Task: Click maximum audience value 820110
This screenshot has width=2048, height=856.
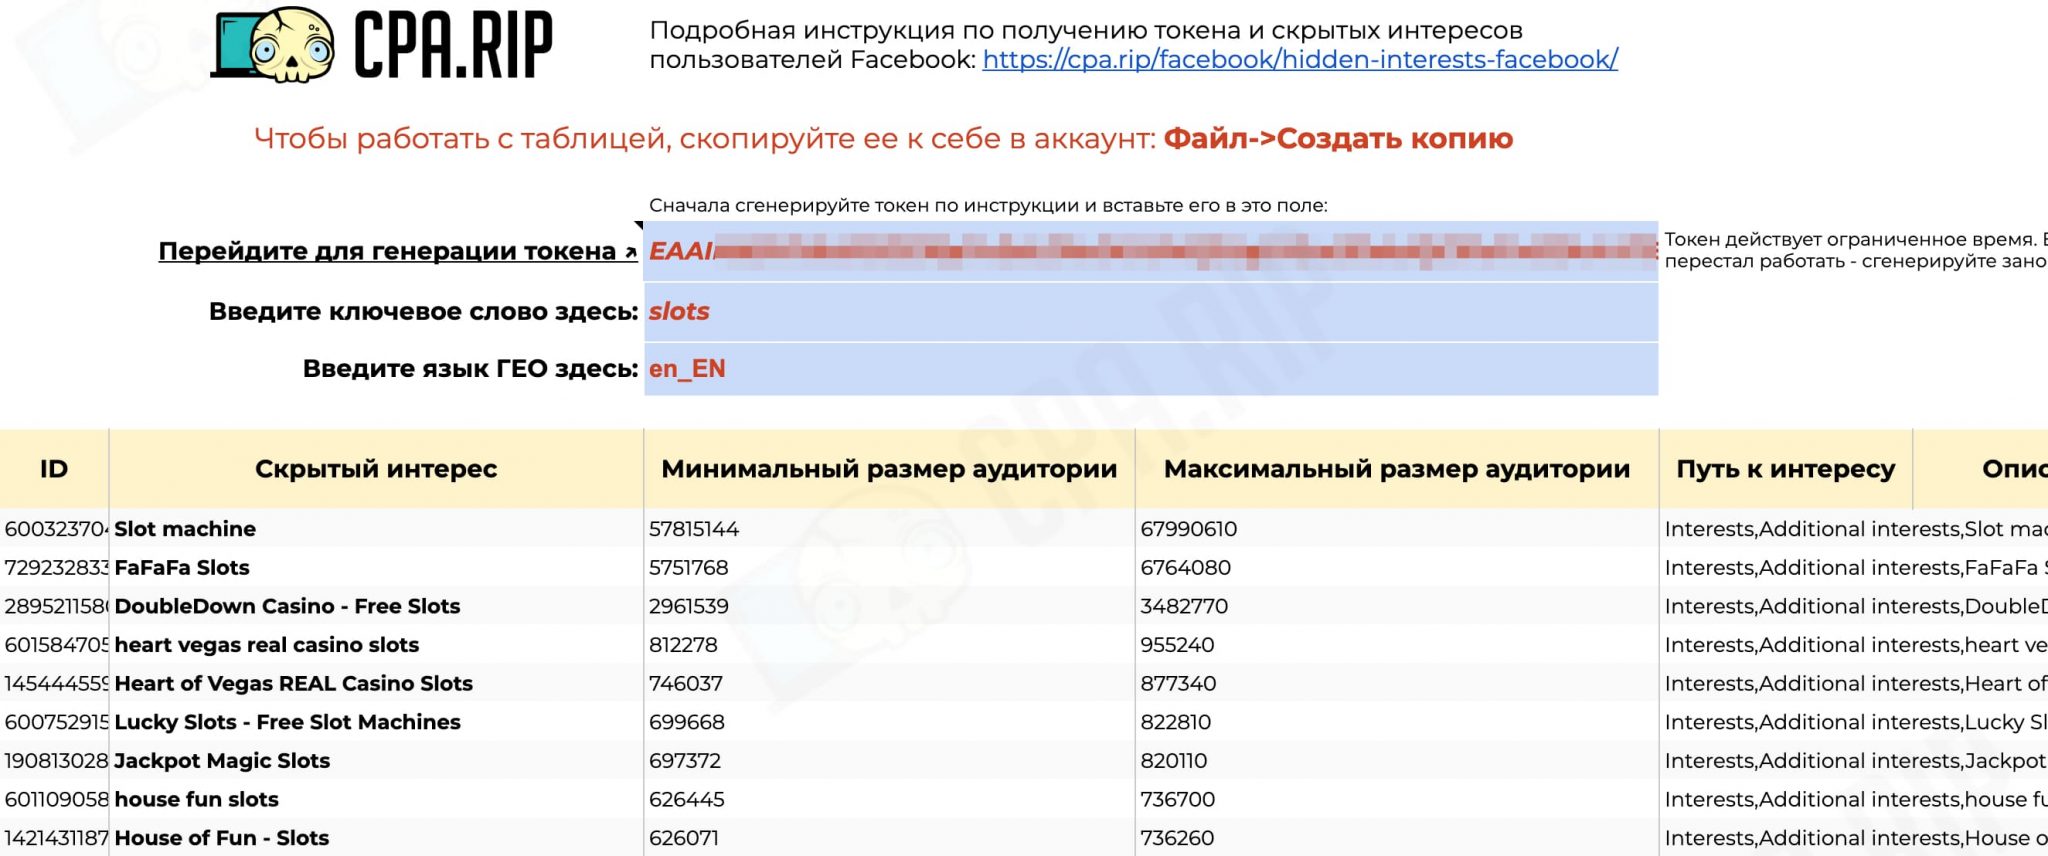Action: click(1174, 761)
